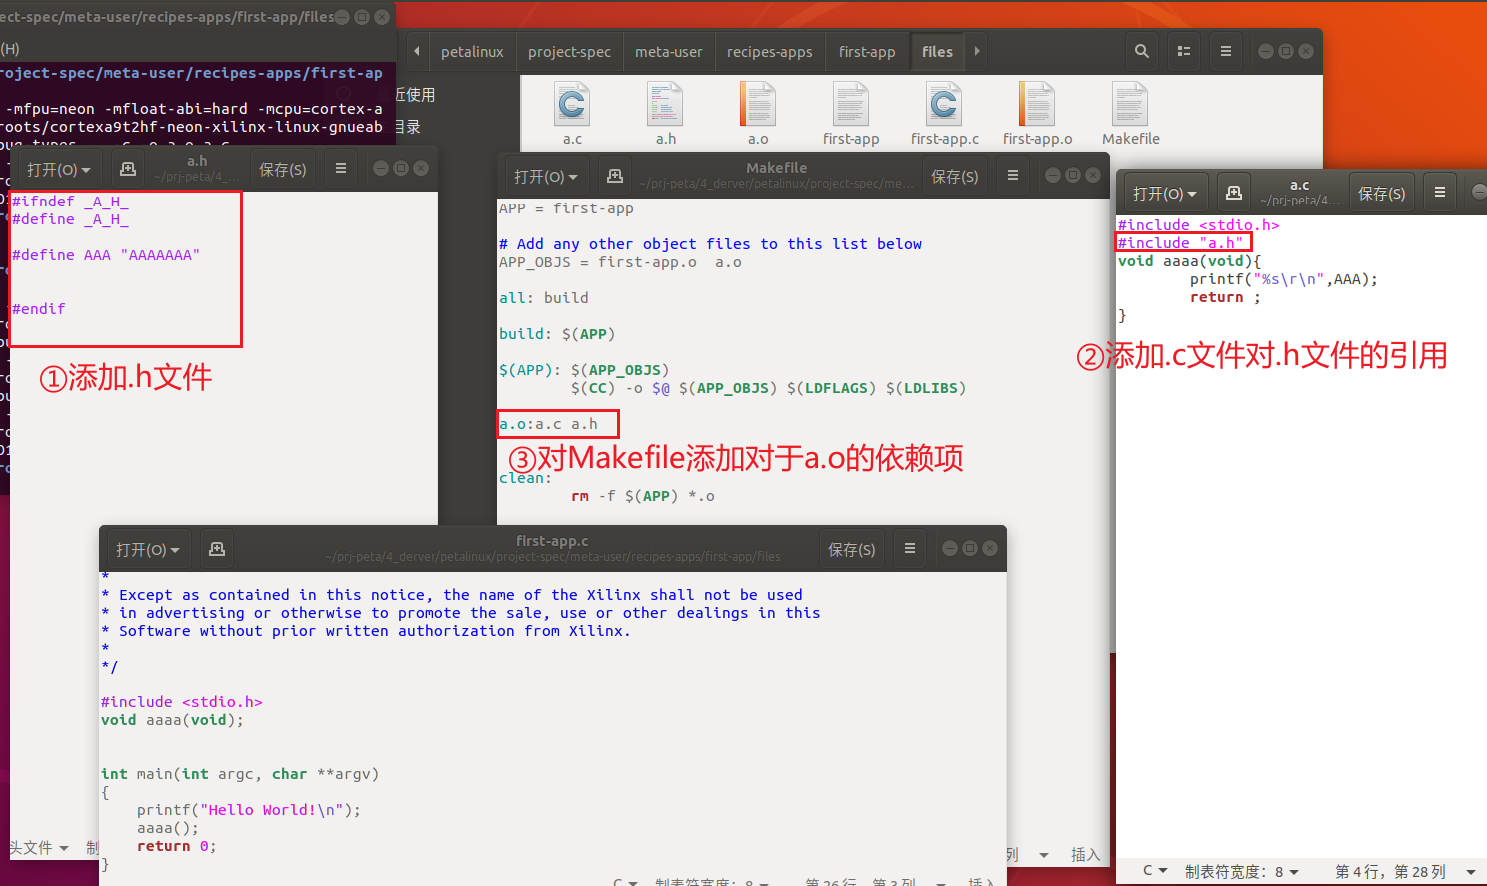Open hamburger menu in Files window

(1226, 51)
